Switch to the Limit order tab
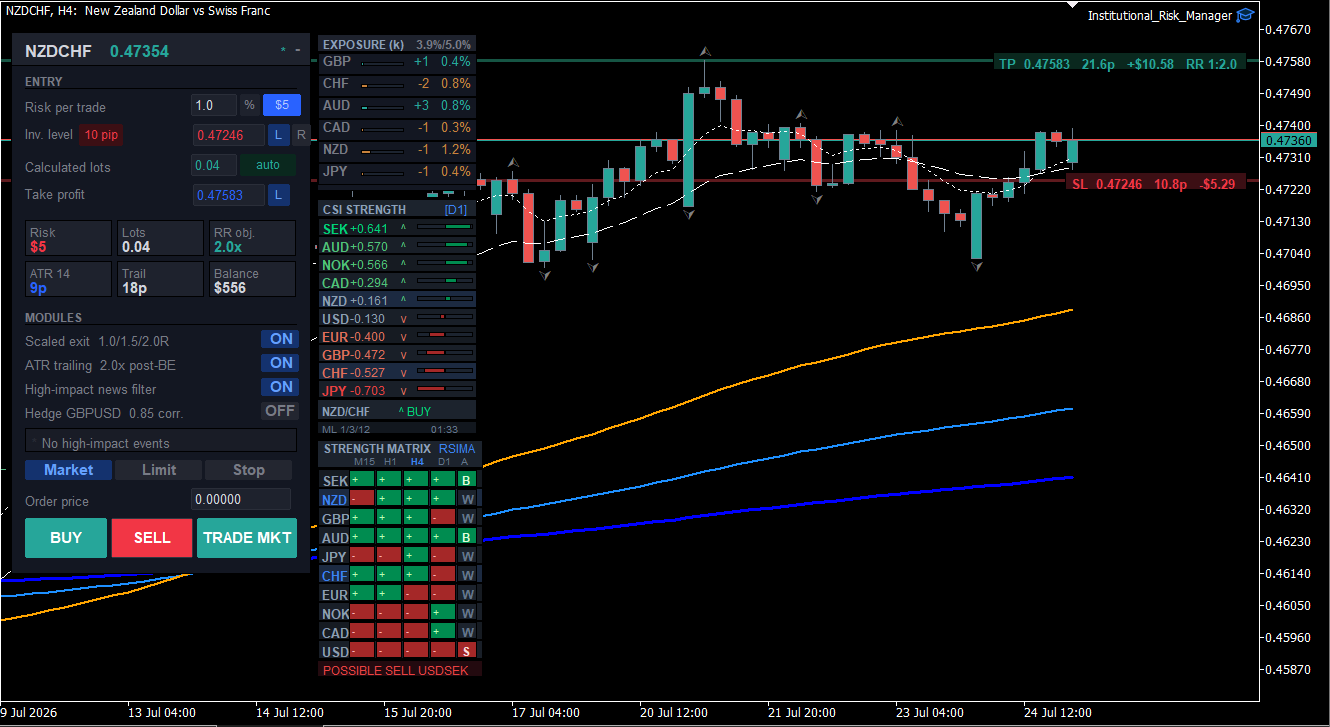This screenshot has height=727, width=1330. pos(159,470)
